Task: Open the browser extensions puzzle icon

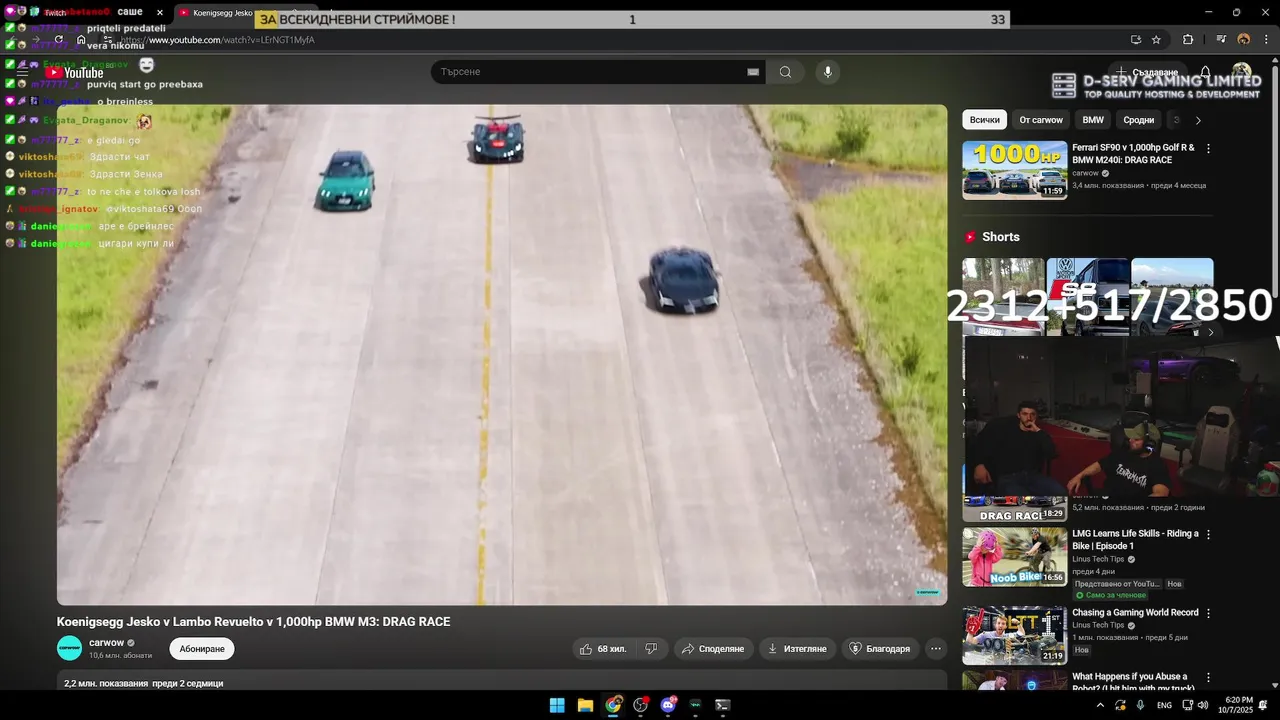Action: point(1188,40)
